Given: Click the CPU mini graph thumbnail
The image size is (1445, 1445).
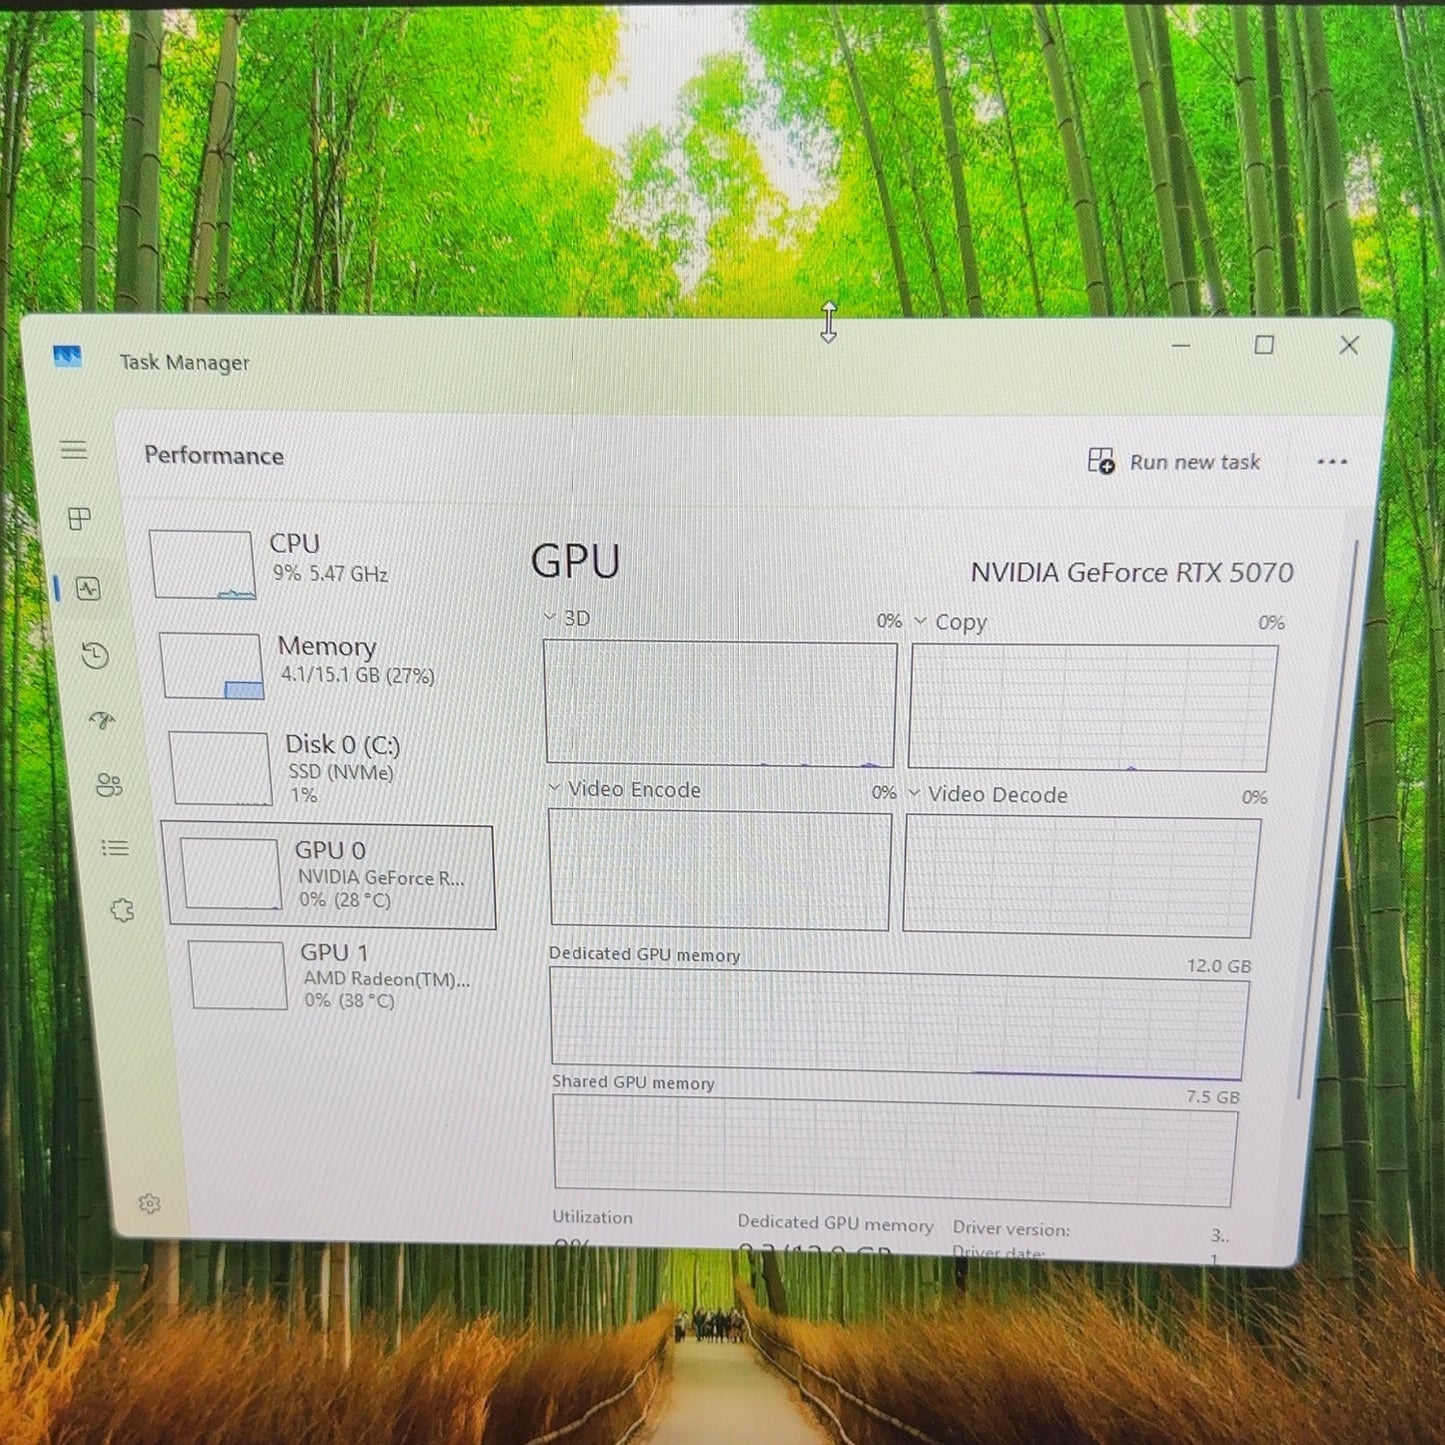Looking at the screenshot, I should point(203,565).
